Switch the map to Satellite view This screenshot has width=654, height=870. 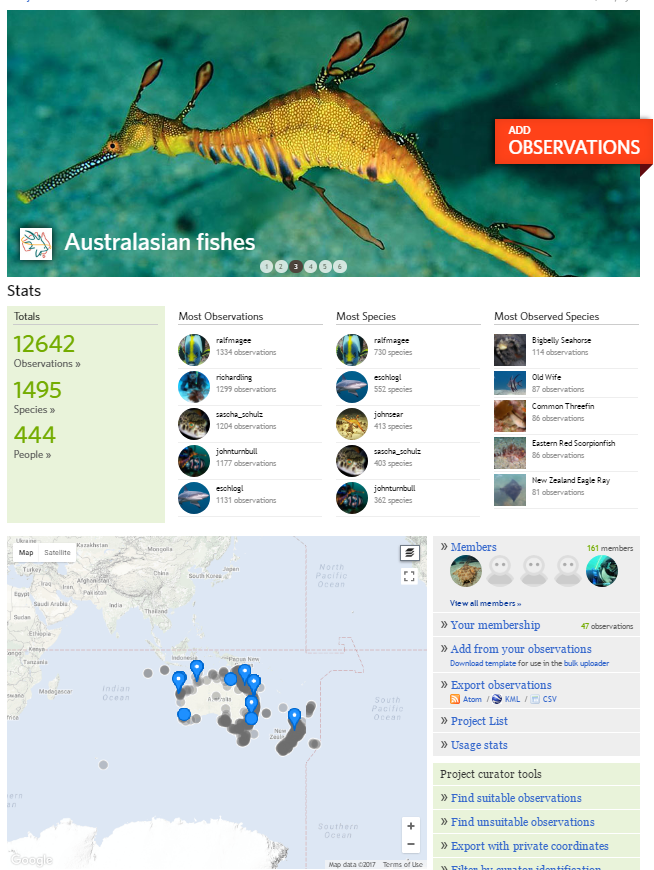coord(57,552)
